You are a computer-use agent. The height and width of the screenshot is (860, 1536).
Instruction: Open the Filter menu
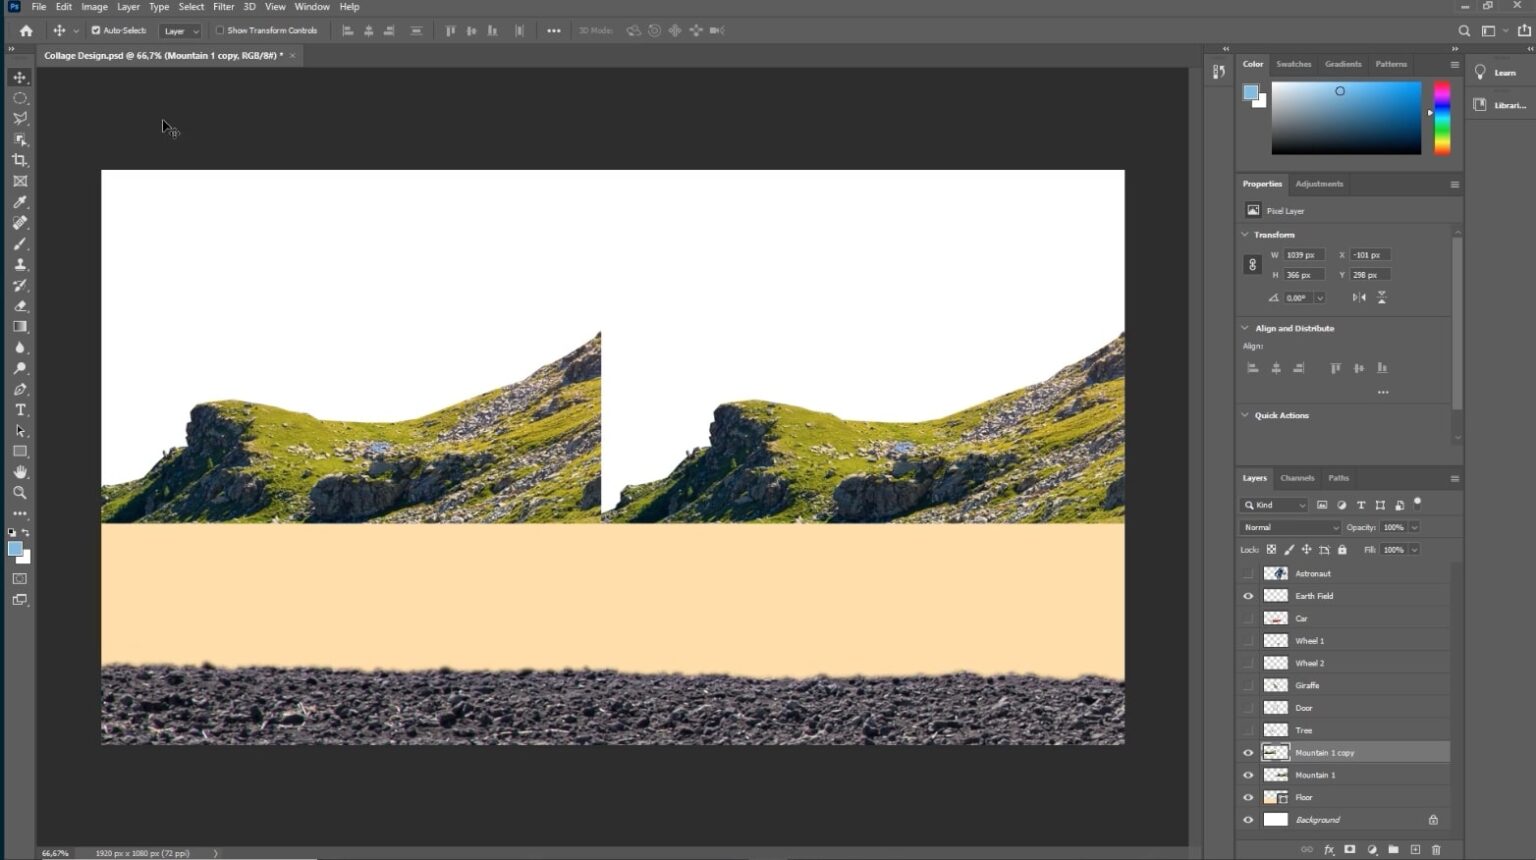[223, 6]
